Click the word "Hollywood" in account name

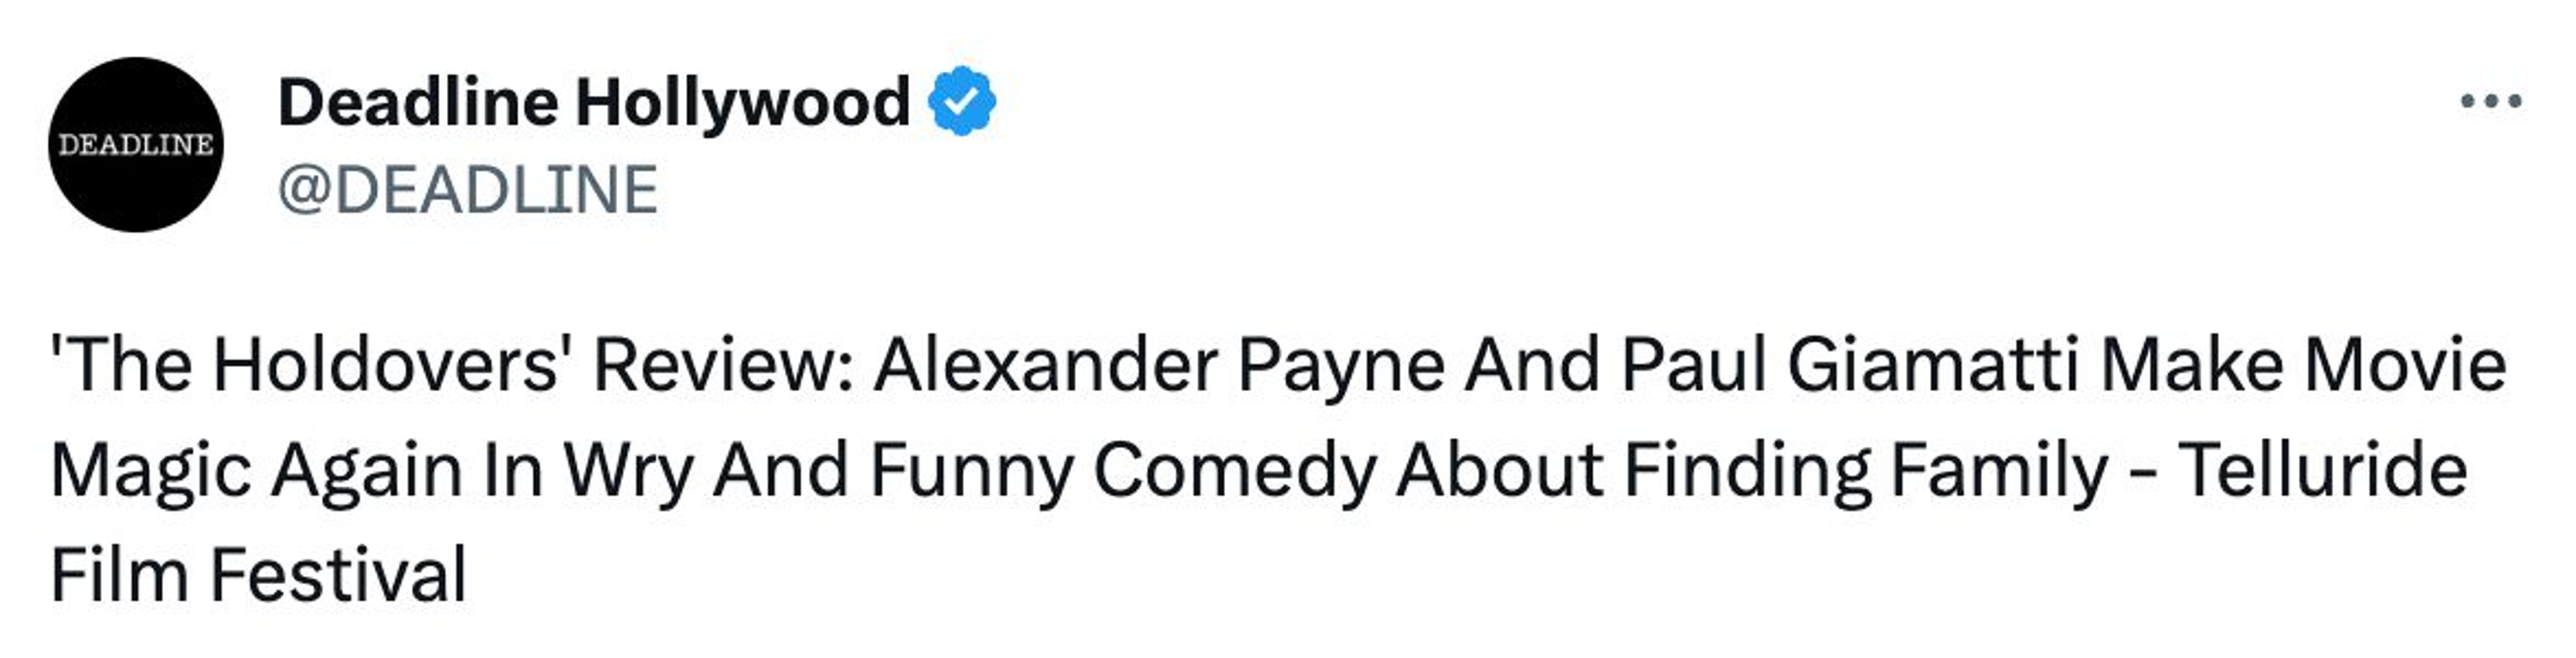point(742,102)
